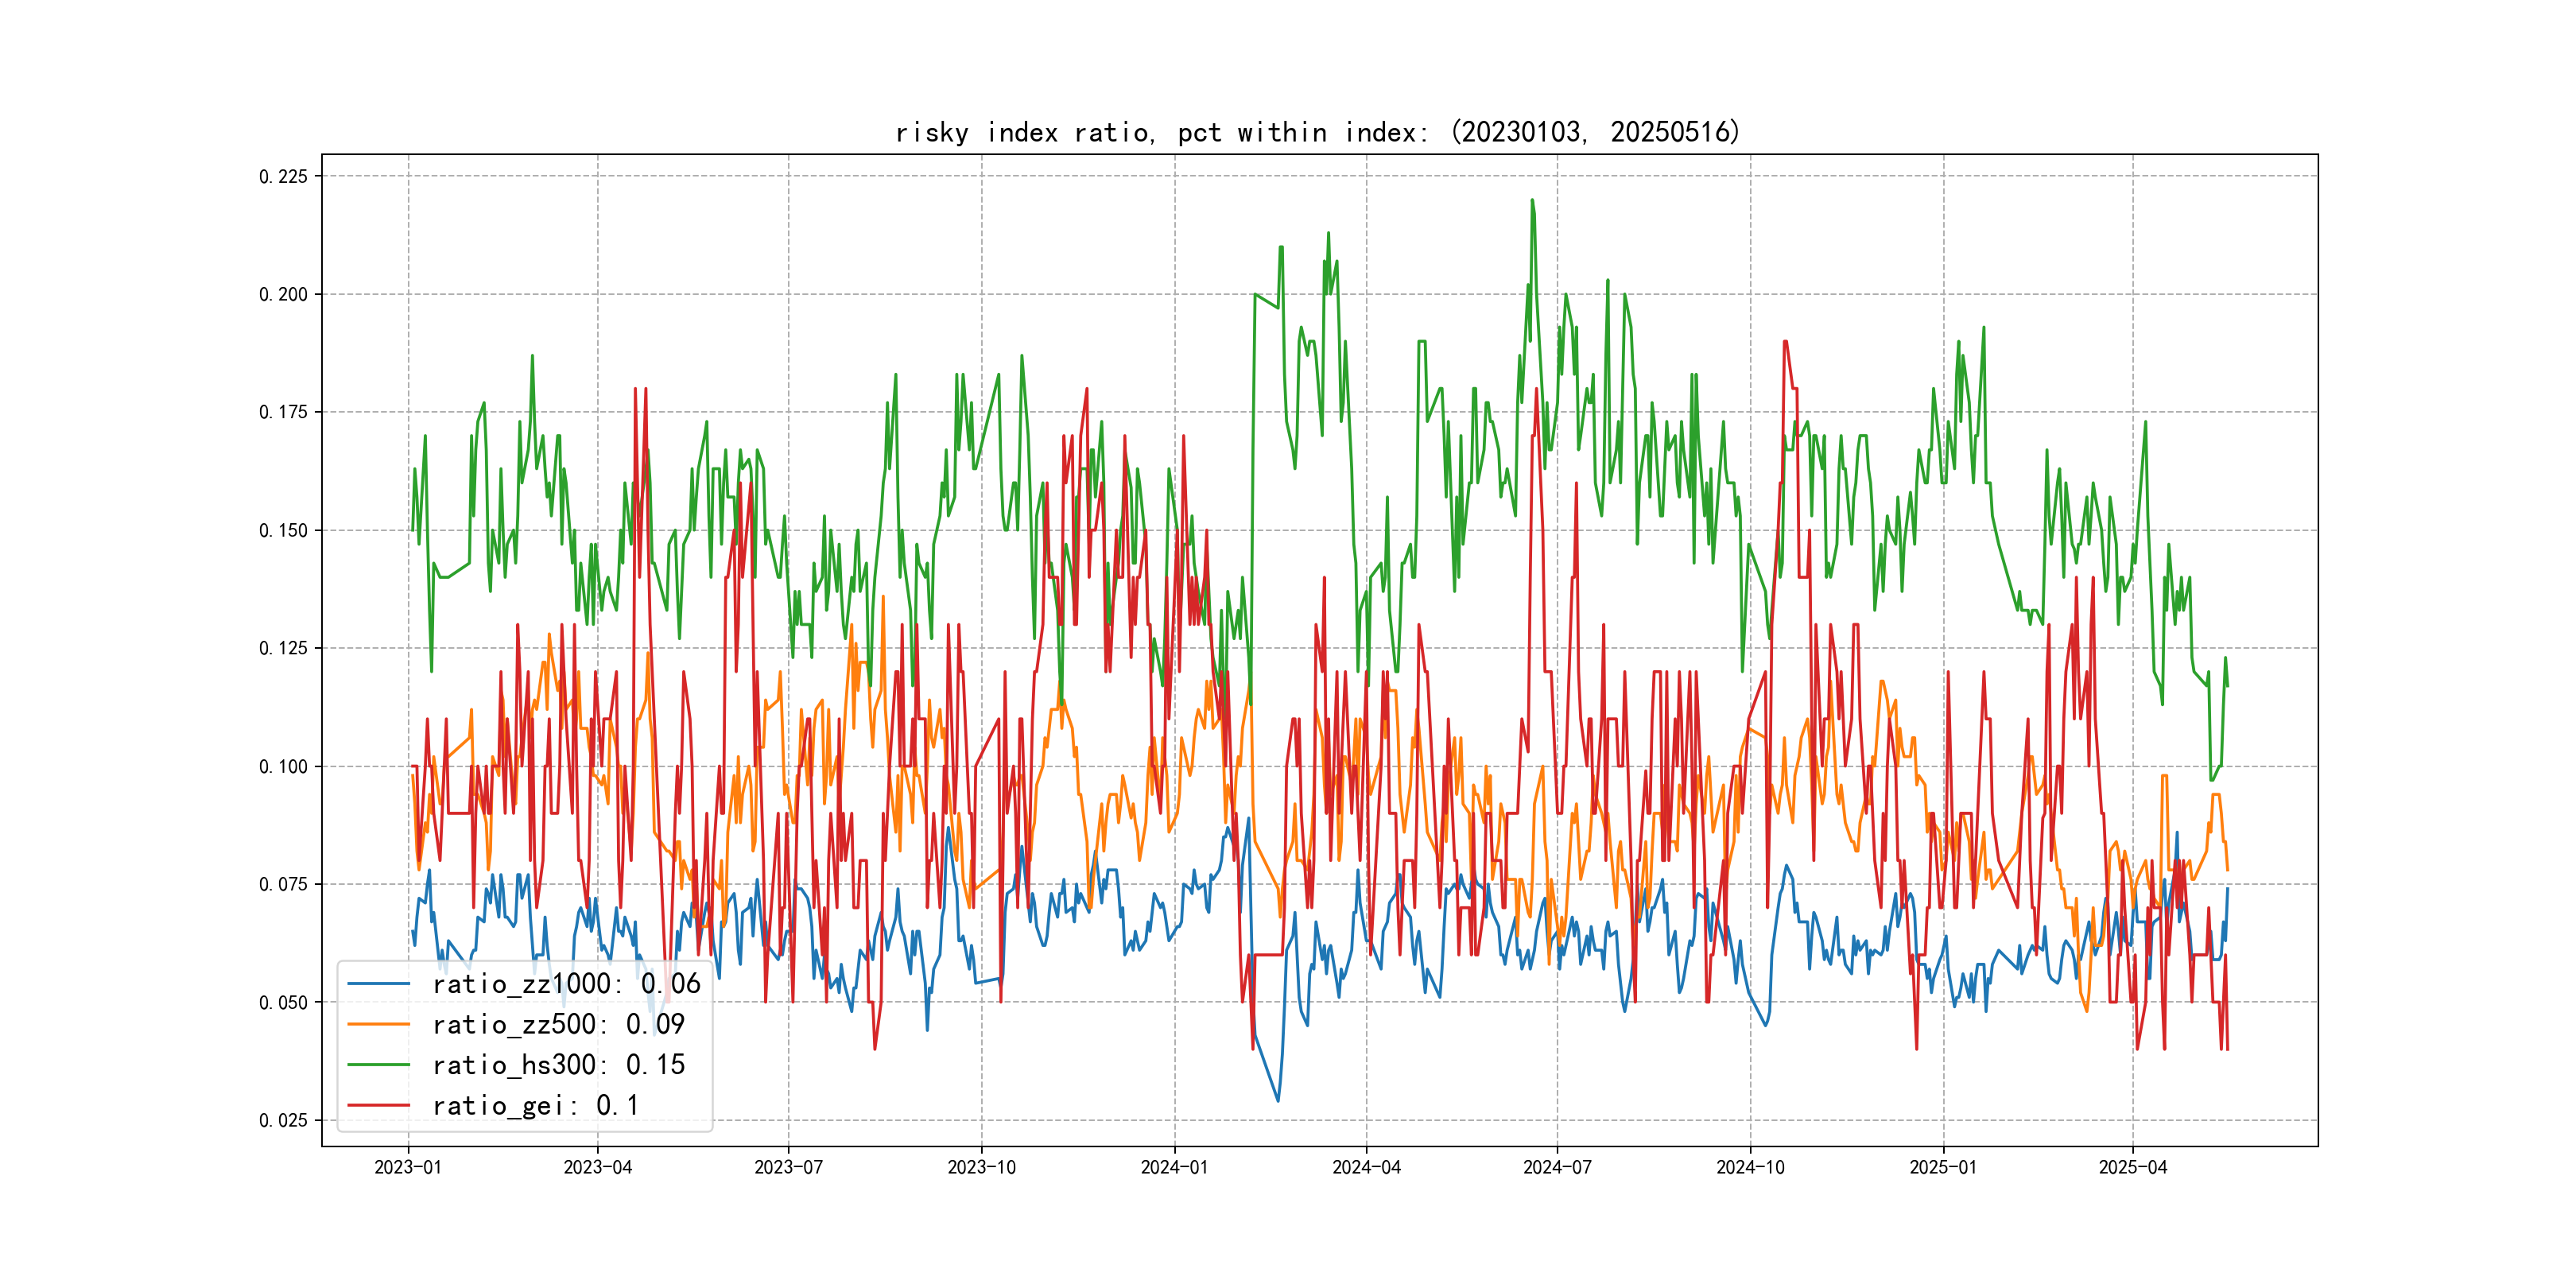Click the 2024-10 x-axis tick label
The image size is (2576, 1288).
tap(1750, 1167)
